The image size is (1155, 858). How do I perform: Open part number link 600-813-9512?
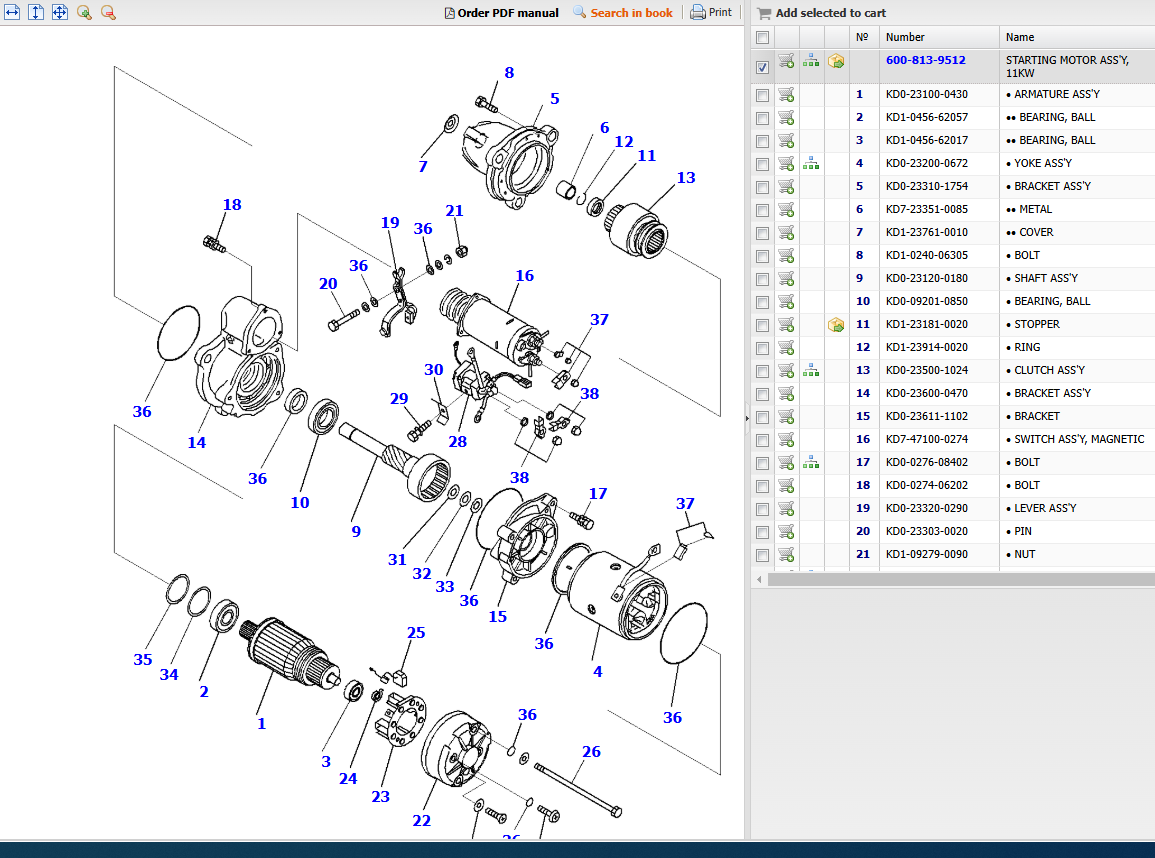[x=925, y=60]
